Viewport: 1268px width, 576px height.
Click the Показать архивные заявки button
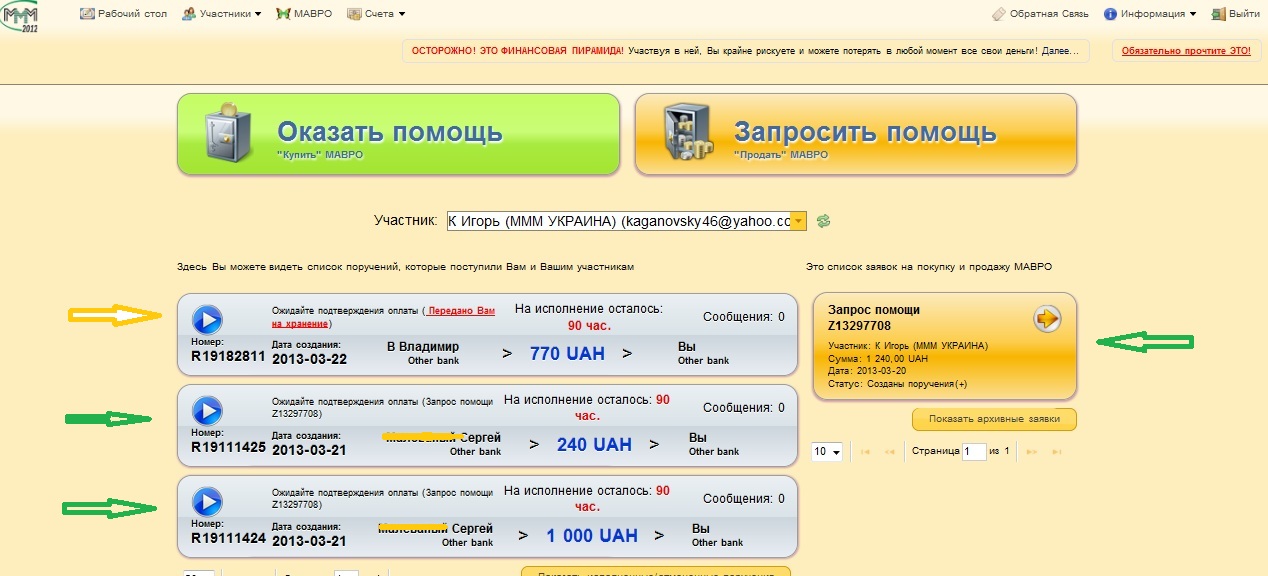(994, 418)
